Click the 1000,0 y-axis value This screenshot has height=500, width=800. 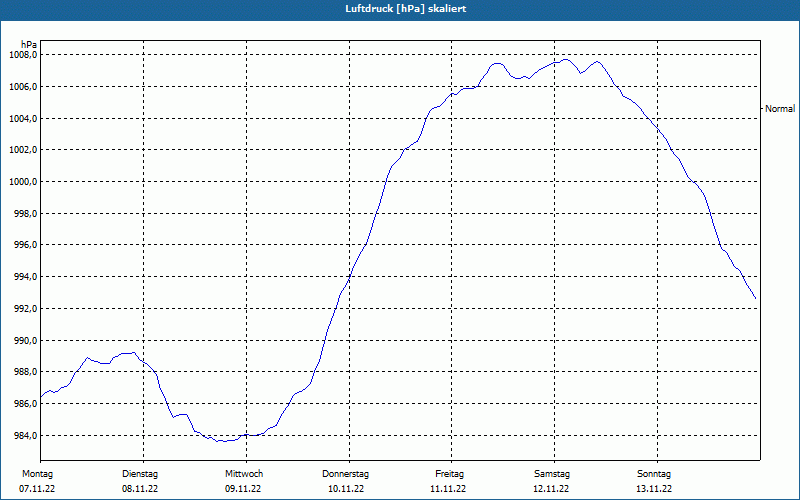tap(23, 182)
